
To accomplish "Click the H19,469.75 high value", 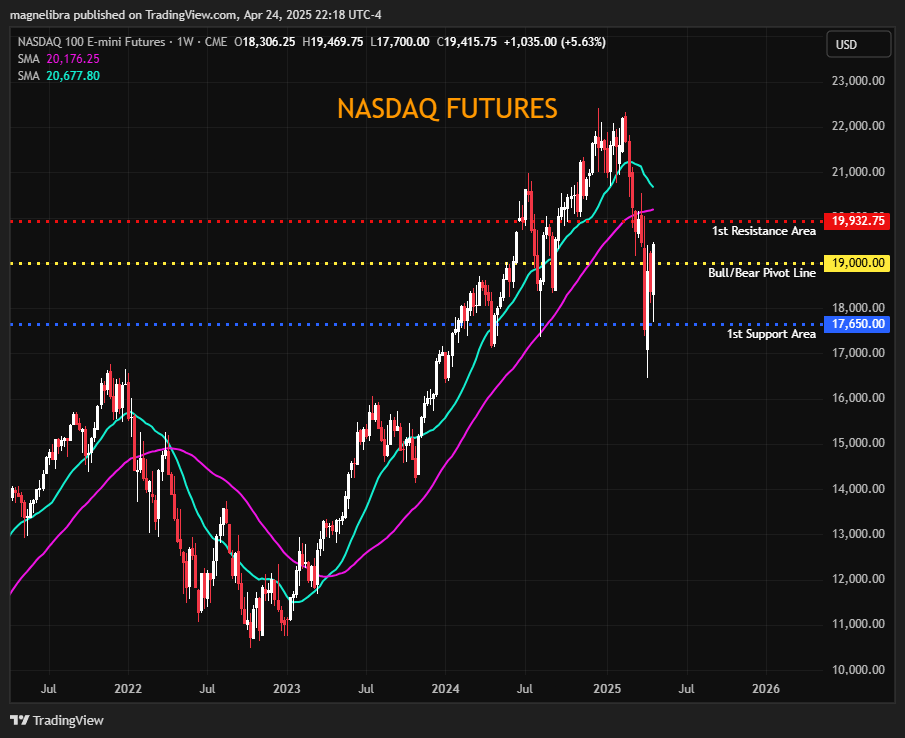I will 333,42.
